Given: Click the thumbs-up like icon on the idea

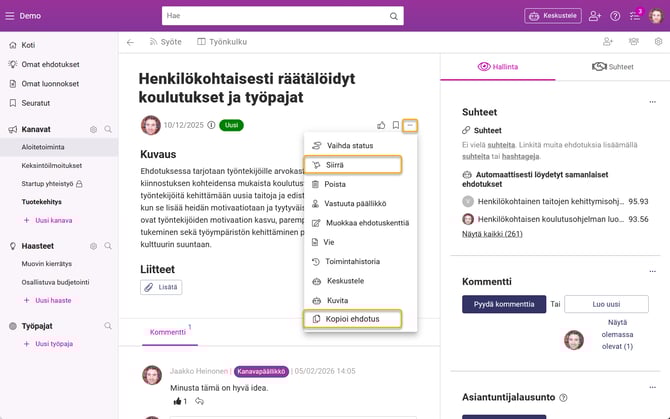Looking at the screenshot, I should (381, 125).
